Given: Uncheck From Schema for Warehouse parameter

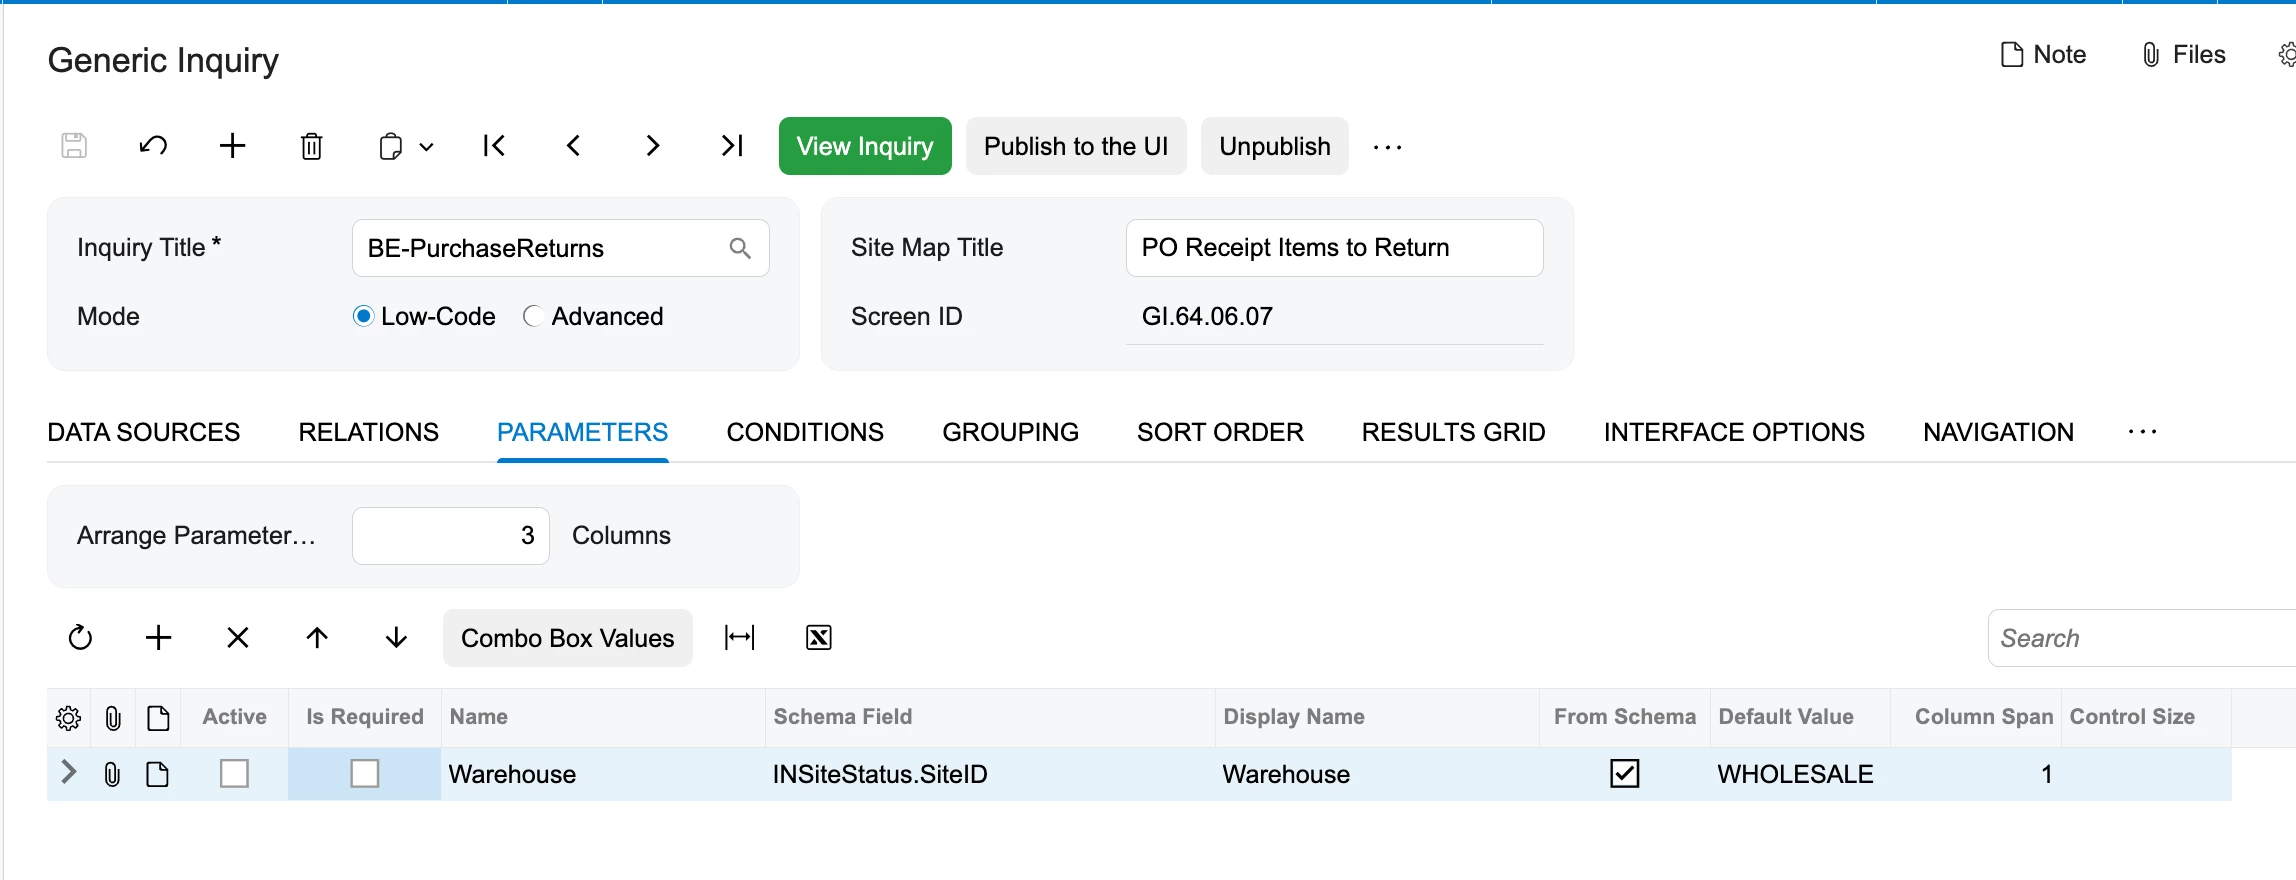Looking at the screenshot, I should 1625,774.
